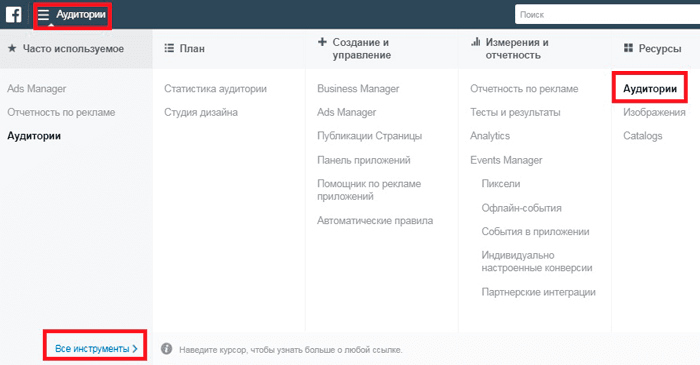Viewport: 700px width, 365px height.
Task: Open Ads Manager under Часто используемое
Action: point(37,88)
